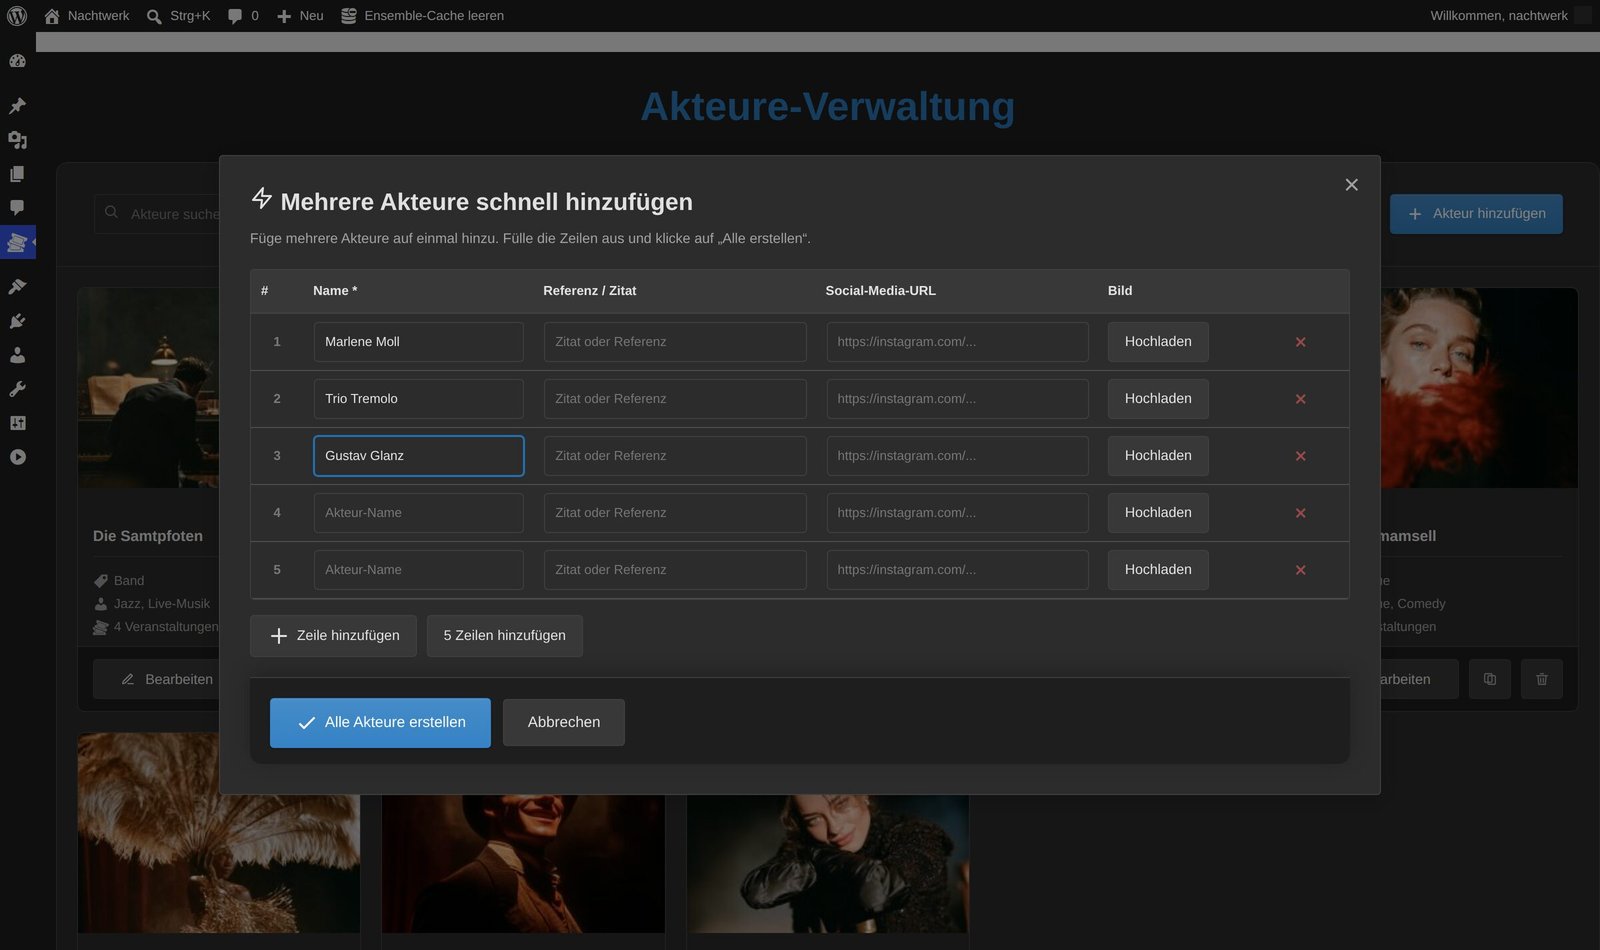Open the Plugins icon in sidebar
The height and width of the screenshot is (950, 1600).
pos(17,321)
